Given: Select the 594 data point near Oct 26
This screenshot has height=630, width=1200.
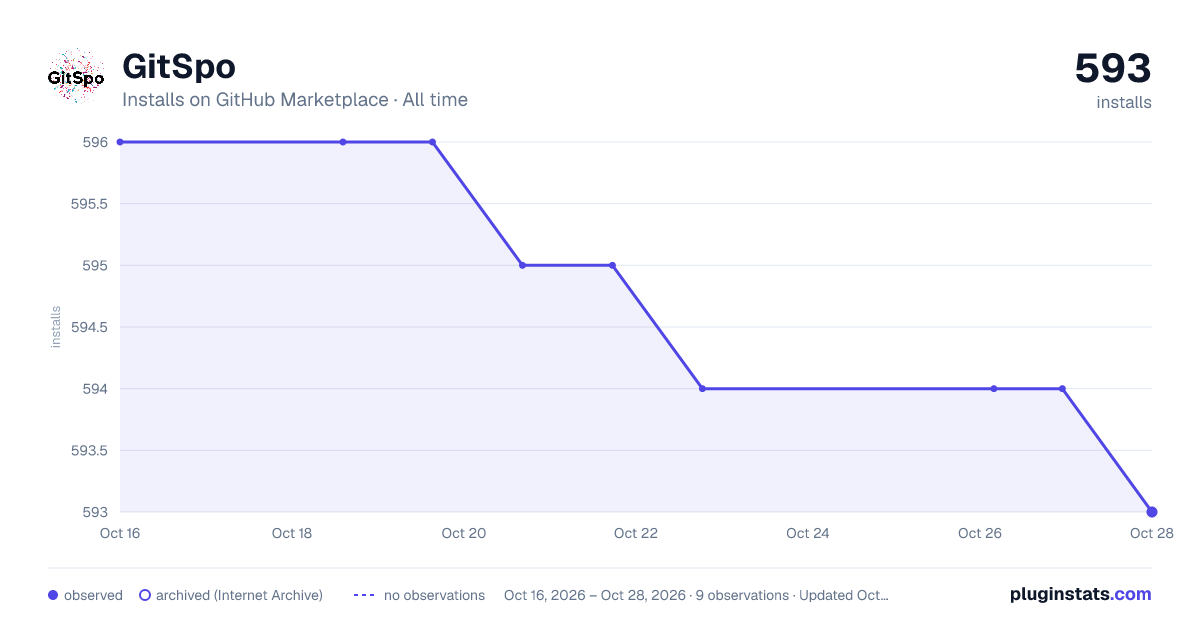Looking at the screenshot, I should click(x=994, y=388).
